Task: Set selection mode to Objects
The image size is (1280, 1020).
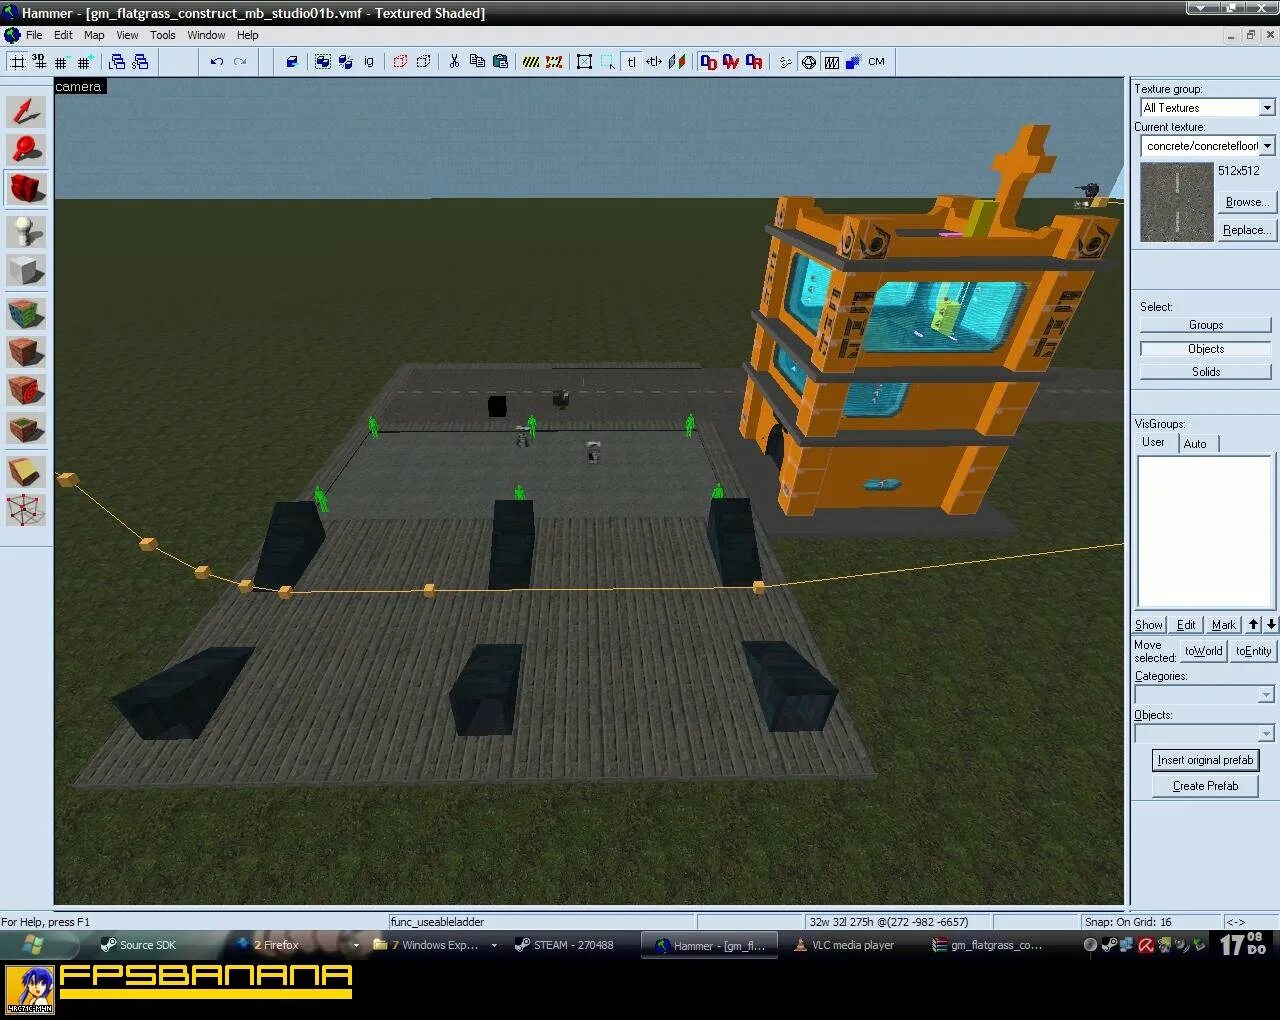Action: 1205,349
